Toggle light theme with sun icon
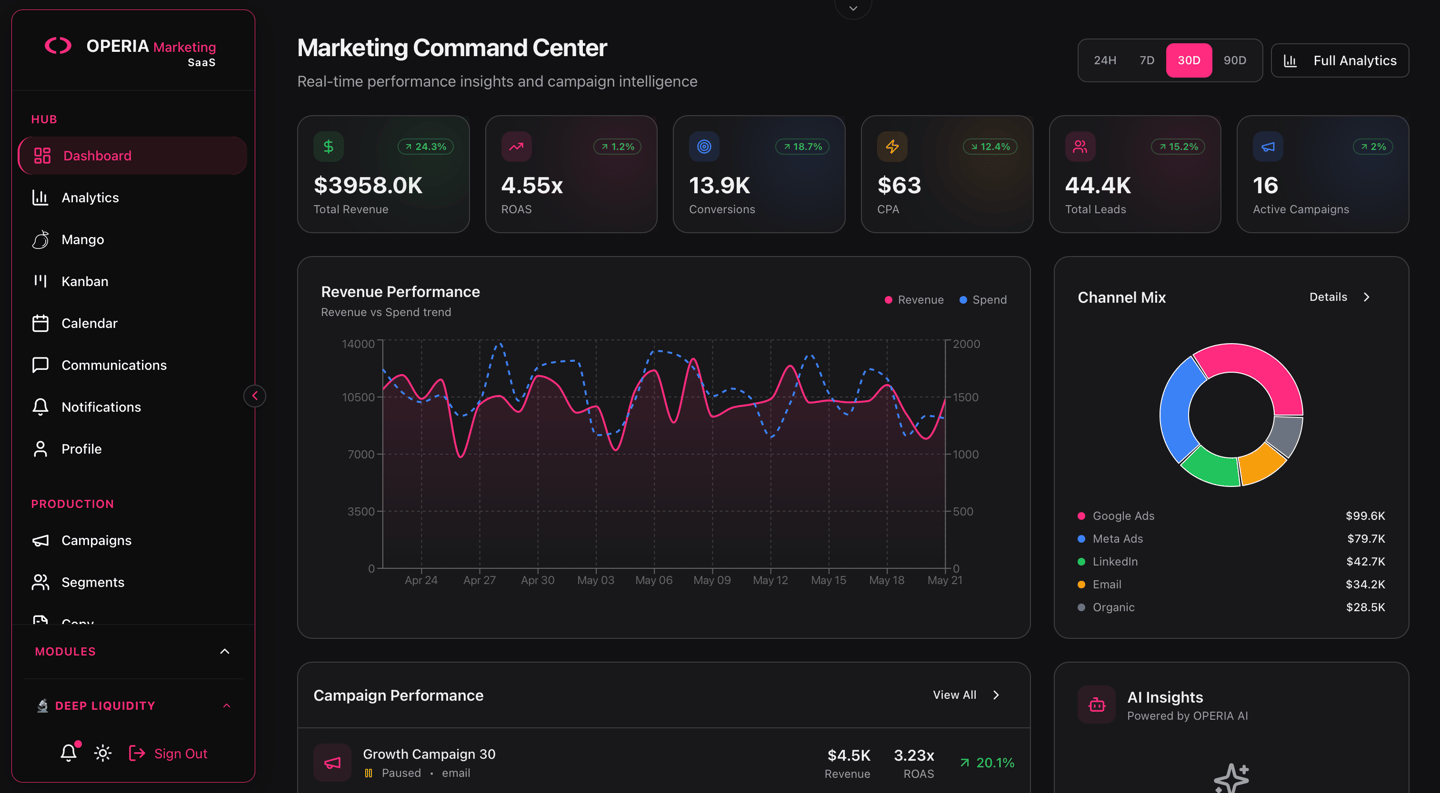The height and width of the screenshot is (793, 1440). (x=103, y=753)
